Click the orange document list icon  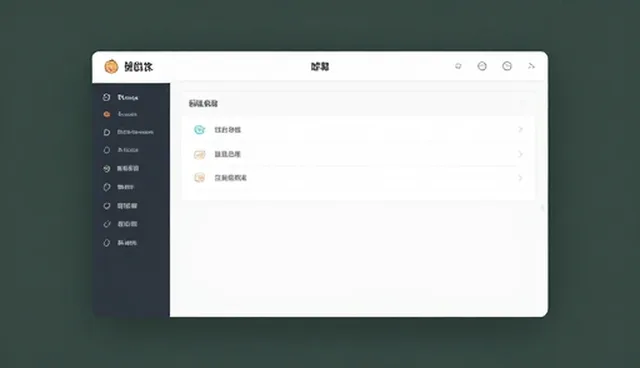click(x=199, y=177)
